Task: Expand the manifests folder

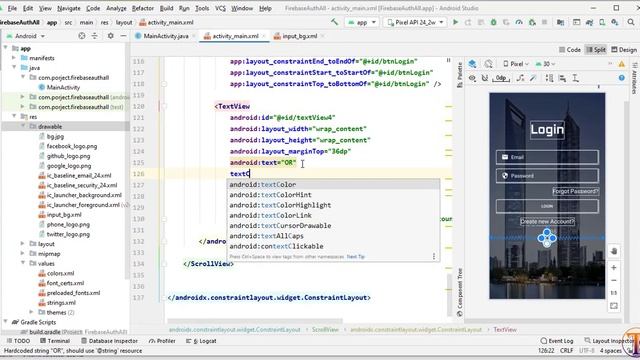Action: coord(14,58)
